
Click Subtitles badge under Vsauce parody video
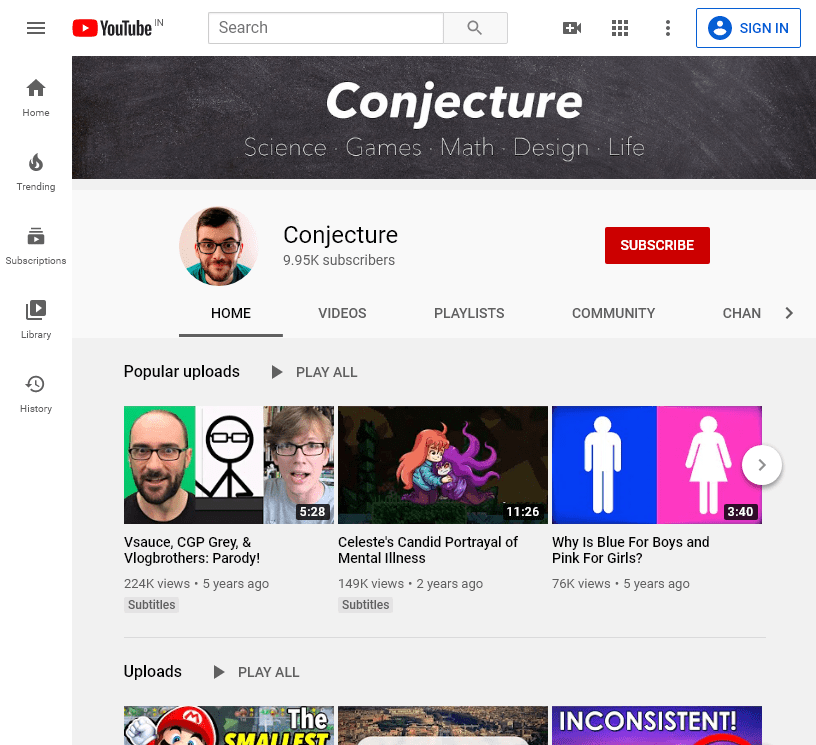[151, 605]
